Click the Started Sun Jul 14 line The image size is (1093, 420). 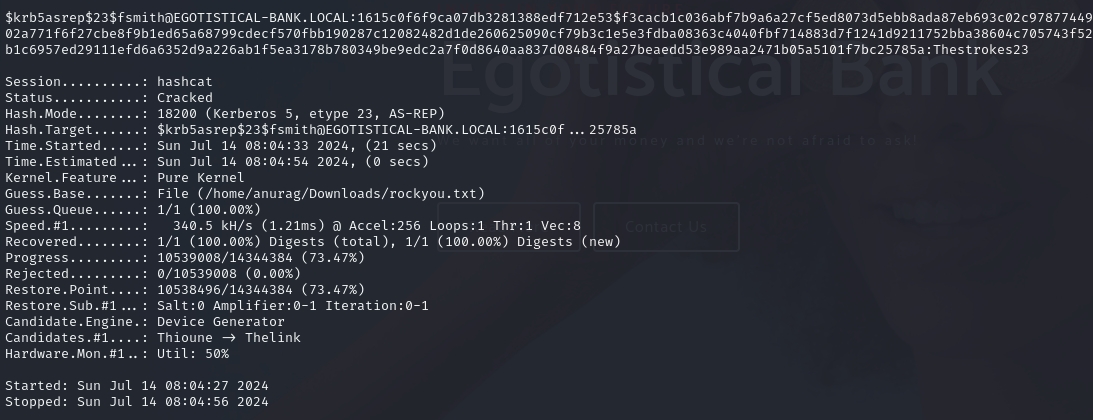click(137, 386)
